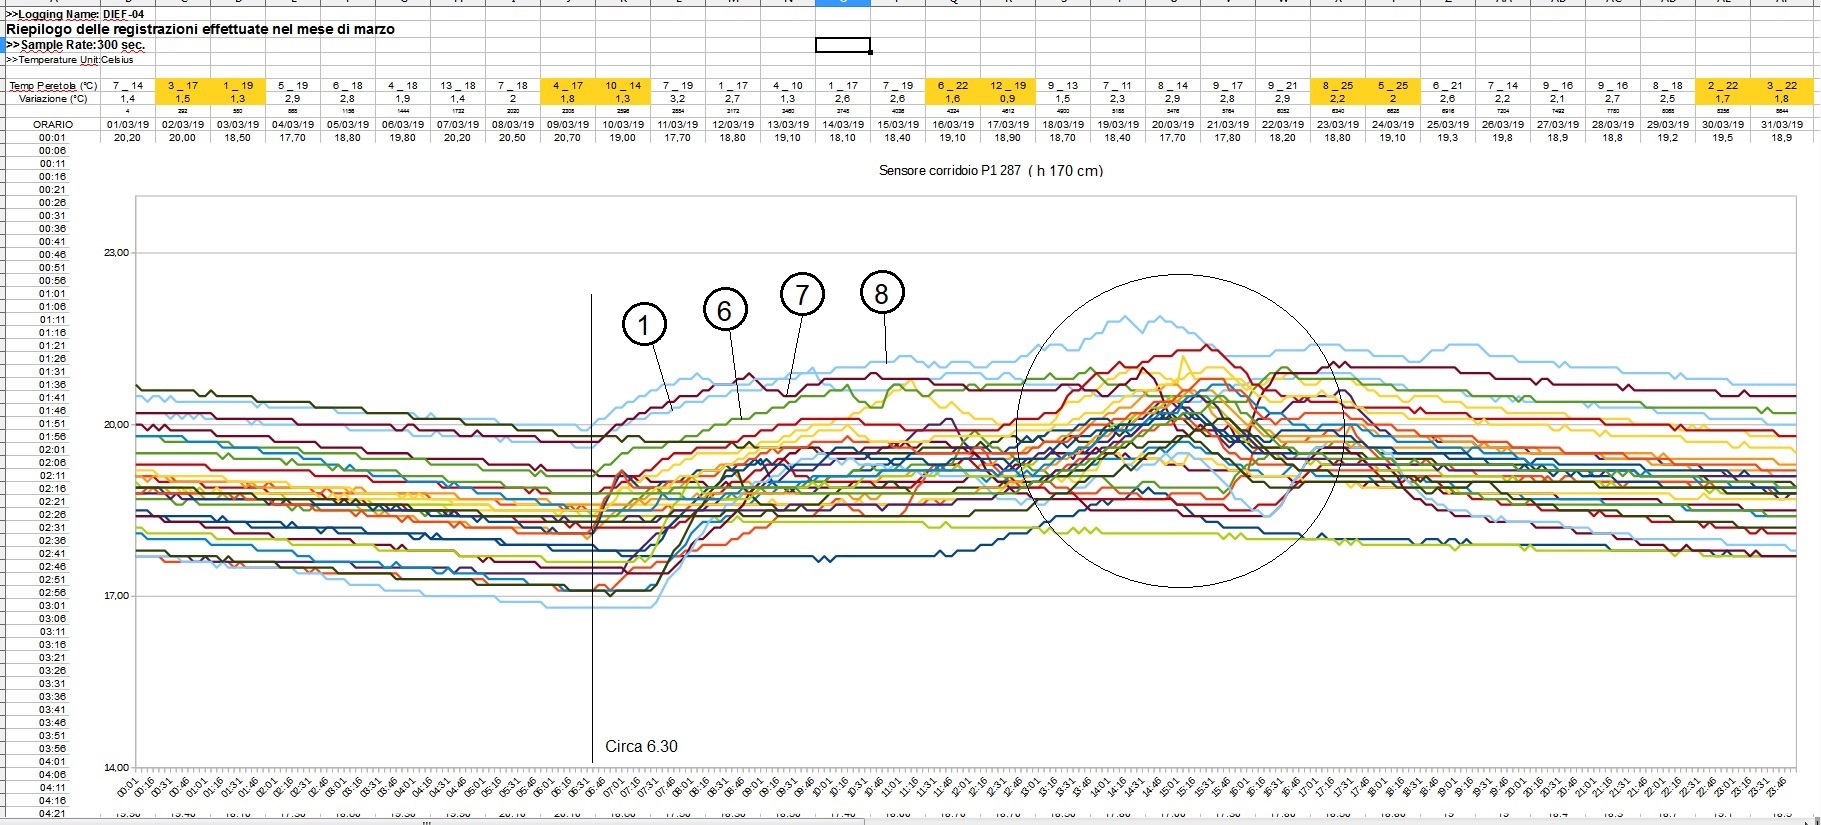Click the 01/03/19 date cell

(127, 125)
